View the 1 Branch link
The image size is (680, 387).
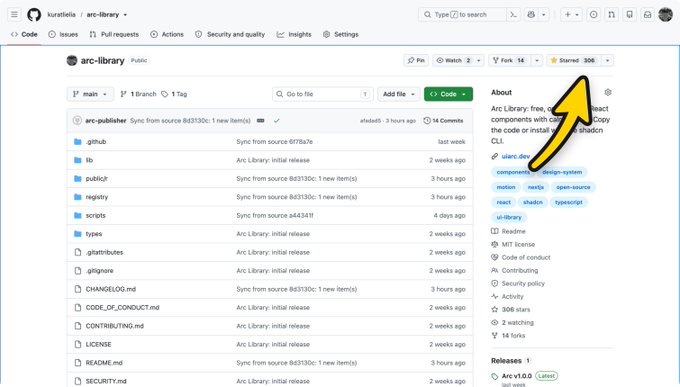click(138, 94)
